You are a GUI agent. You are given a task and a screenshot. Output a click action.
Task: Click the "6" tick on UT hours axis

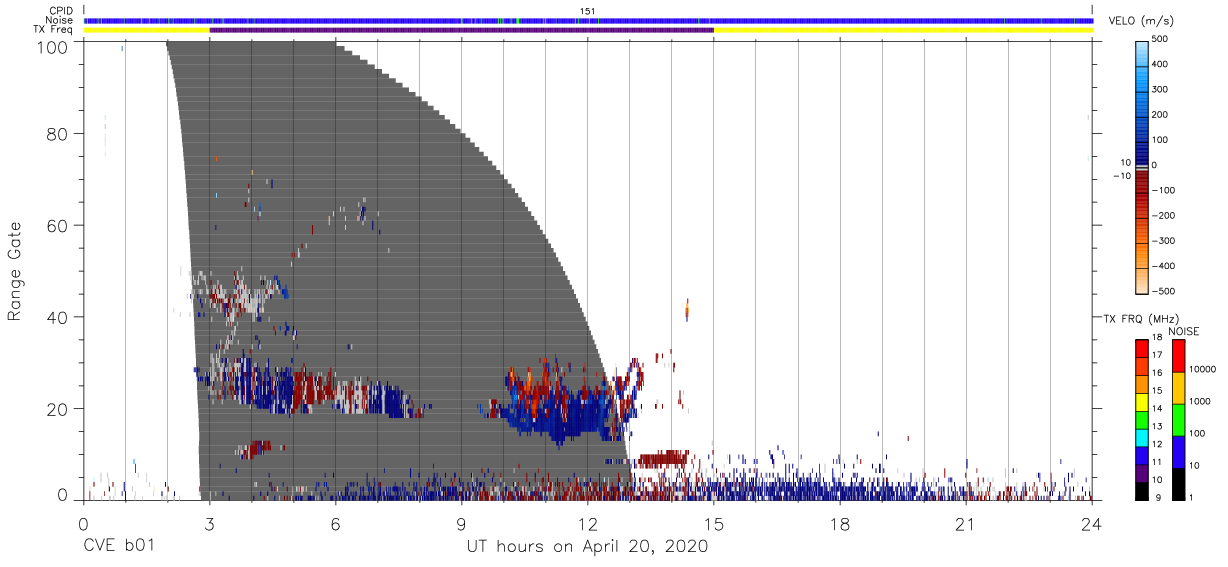[335, 525]
